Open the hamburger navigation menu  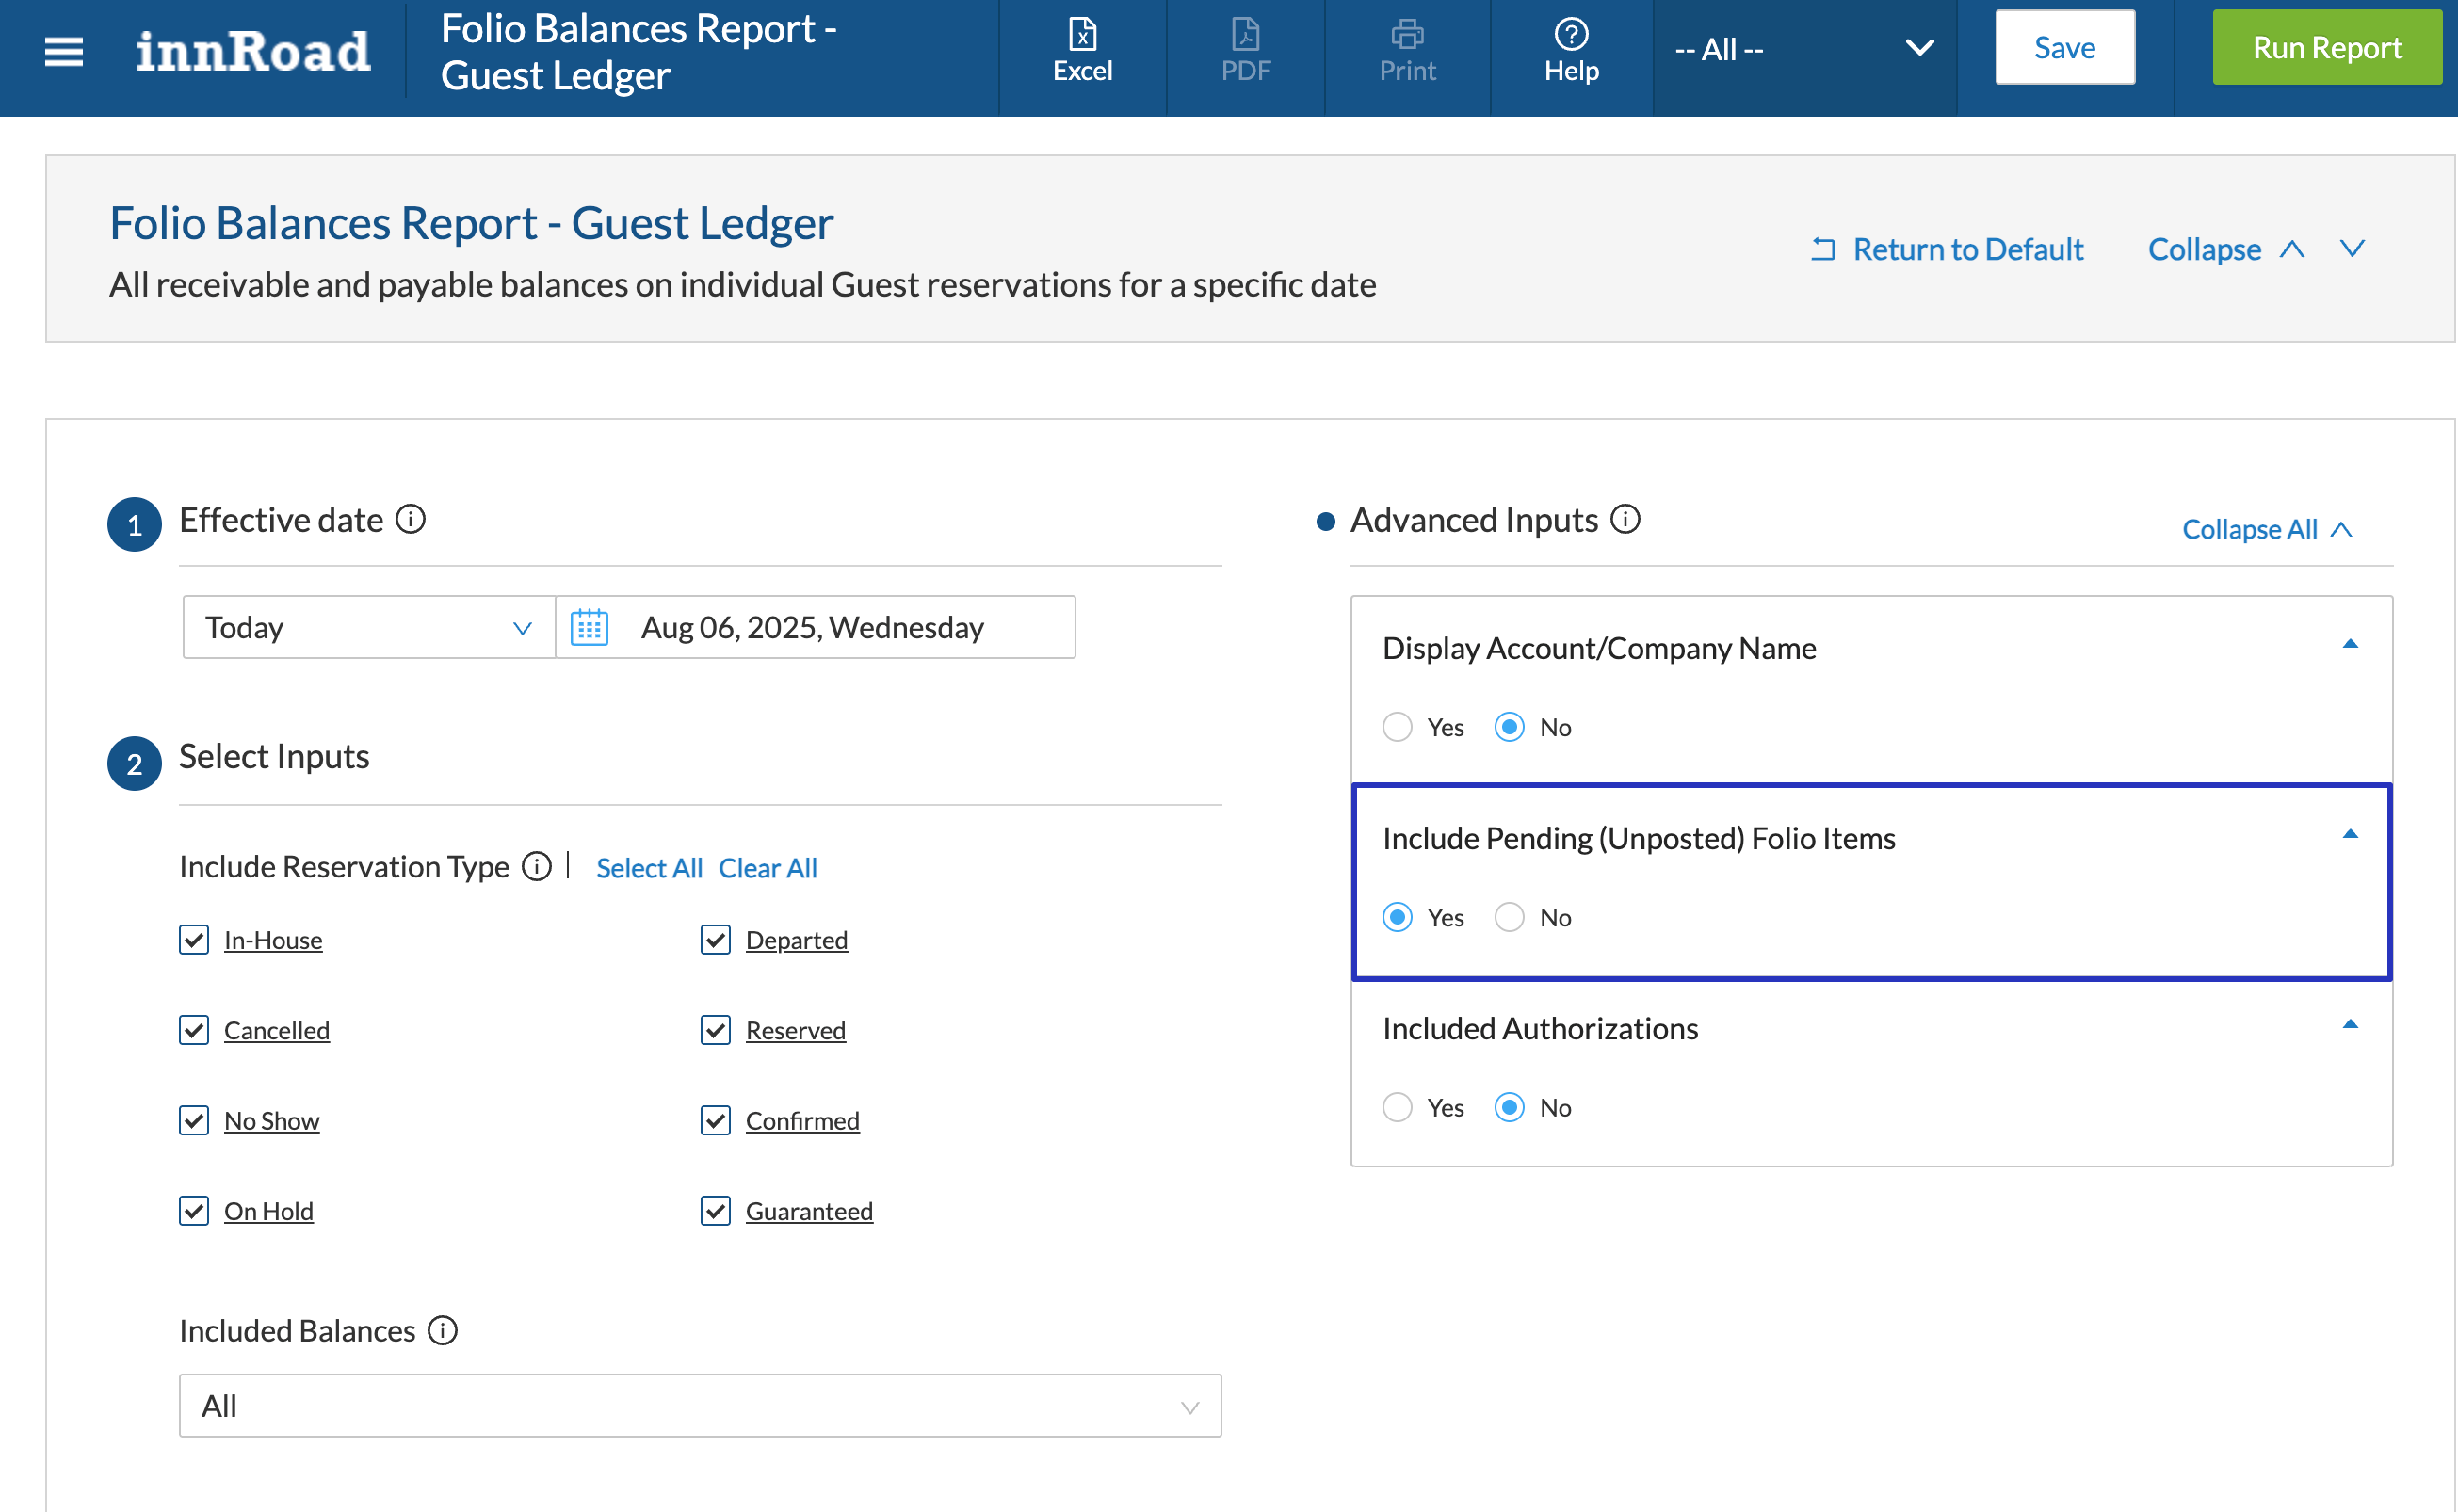click(x=64, y=50)
